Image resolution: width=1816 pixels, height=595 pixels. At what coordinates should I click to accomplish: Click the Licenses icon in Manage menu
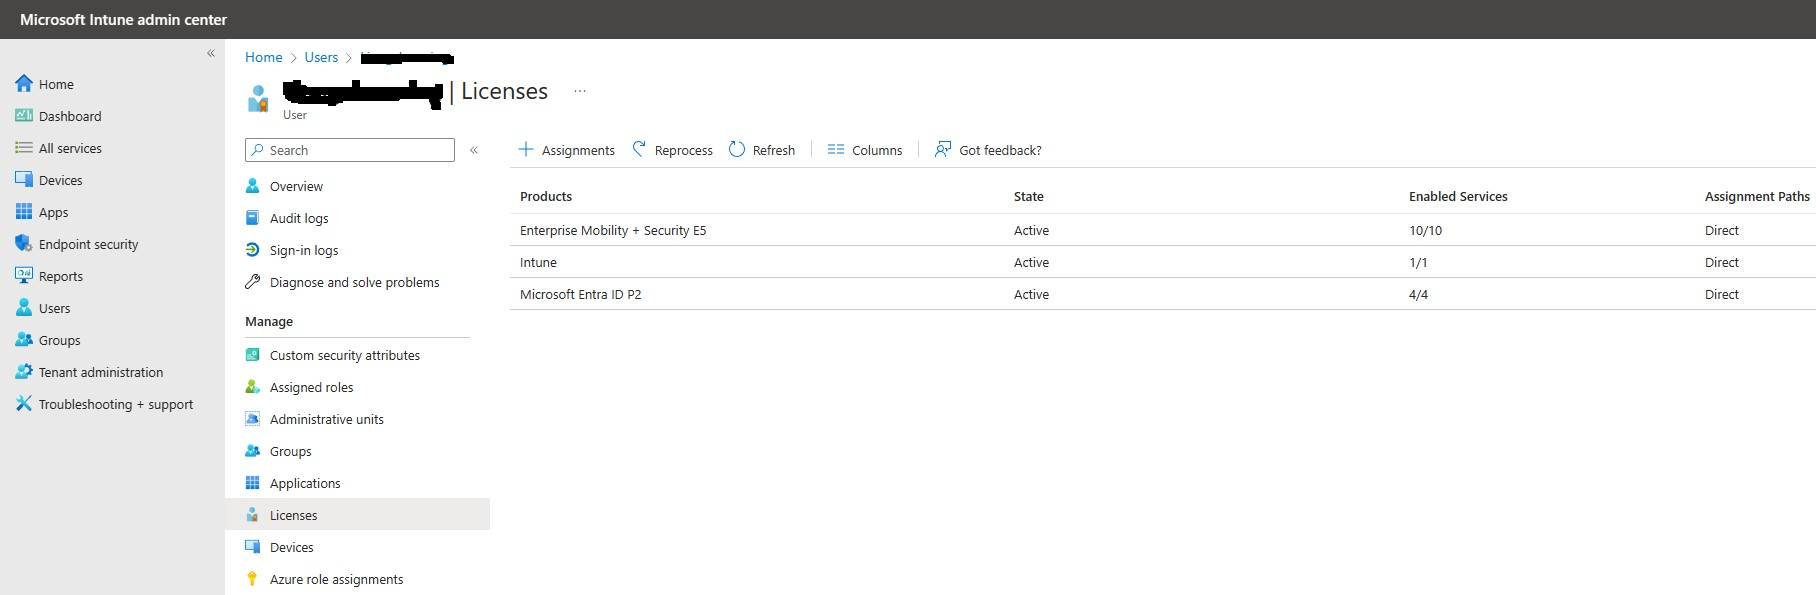pos(253,515)
